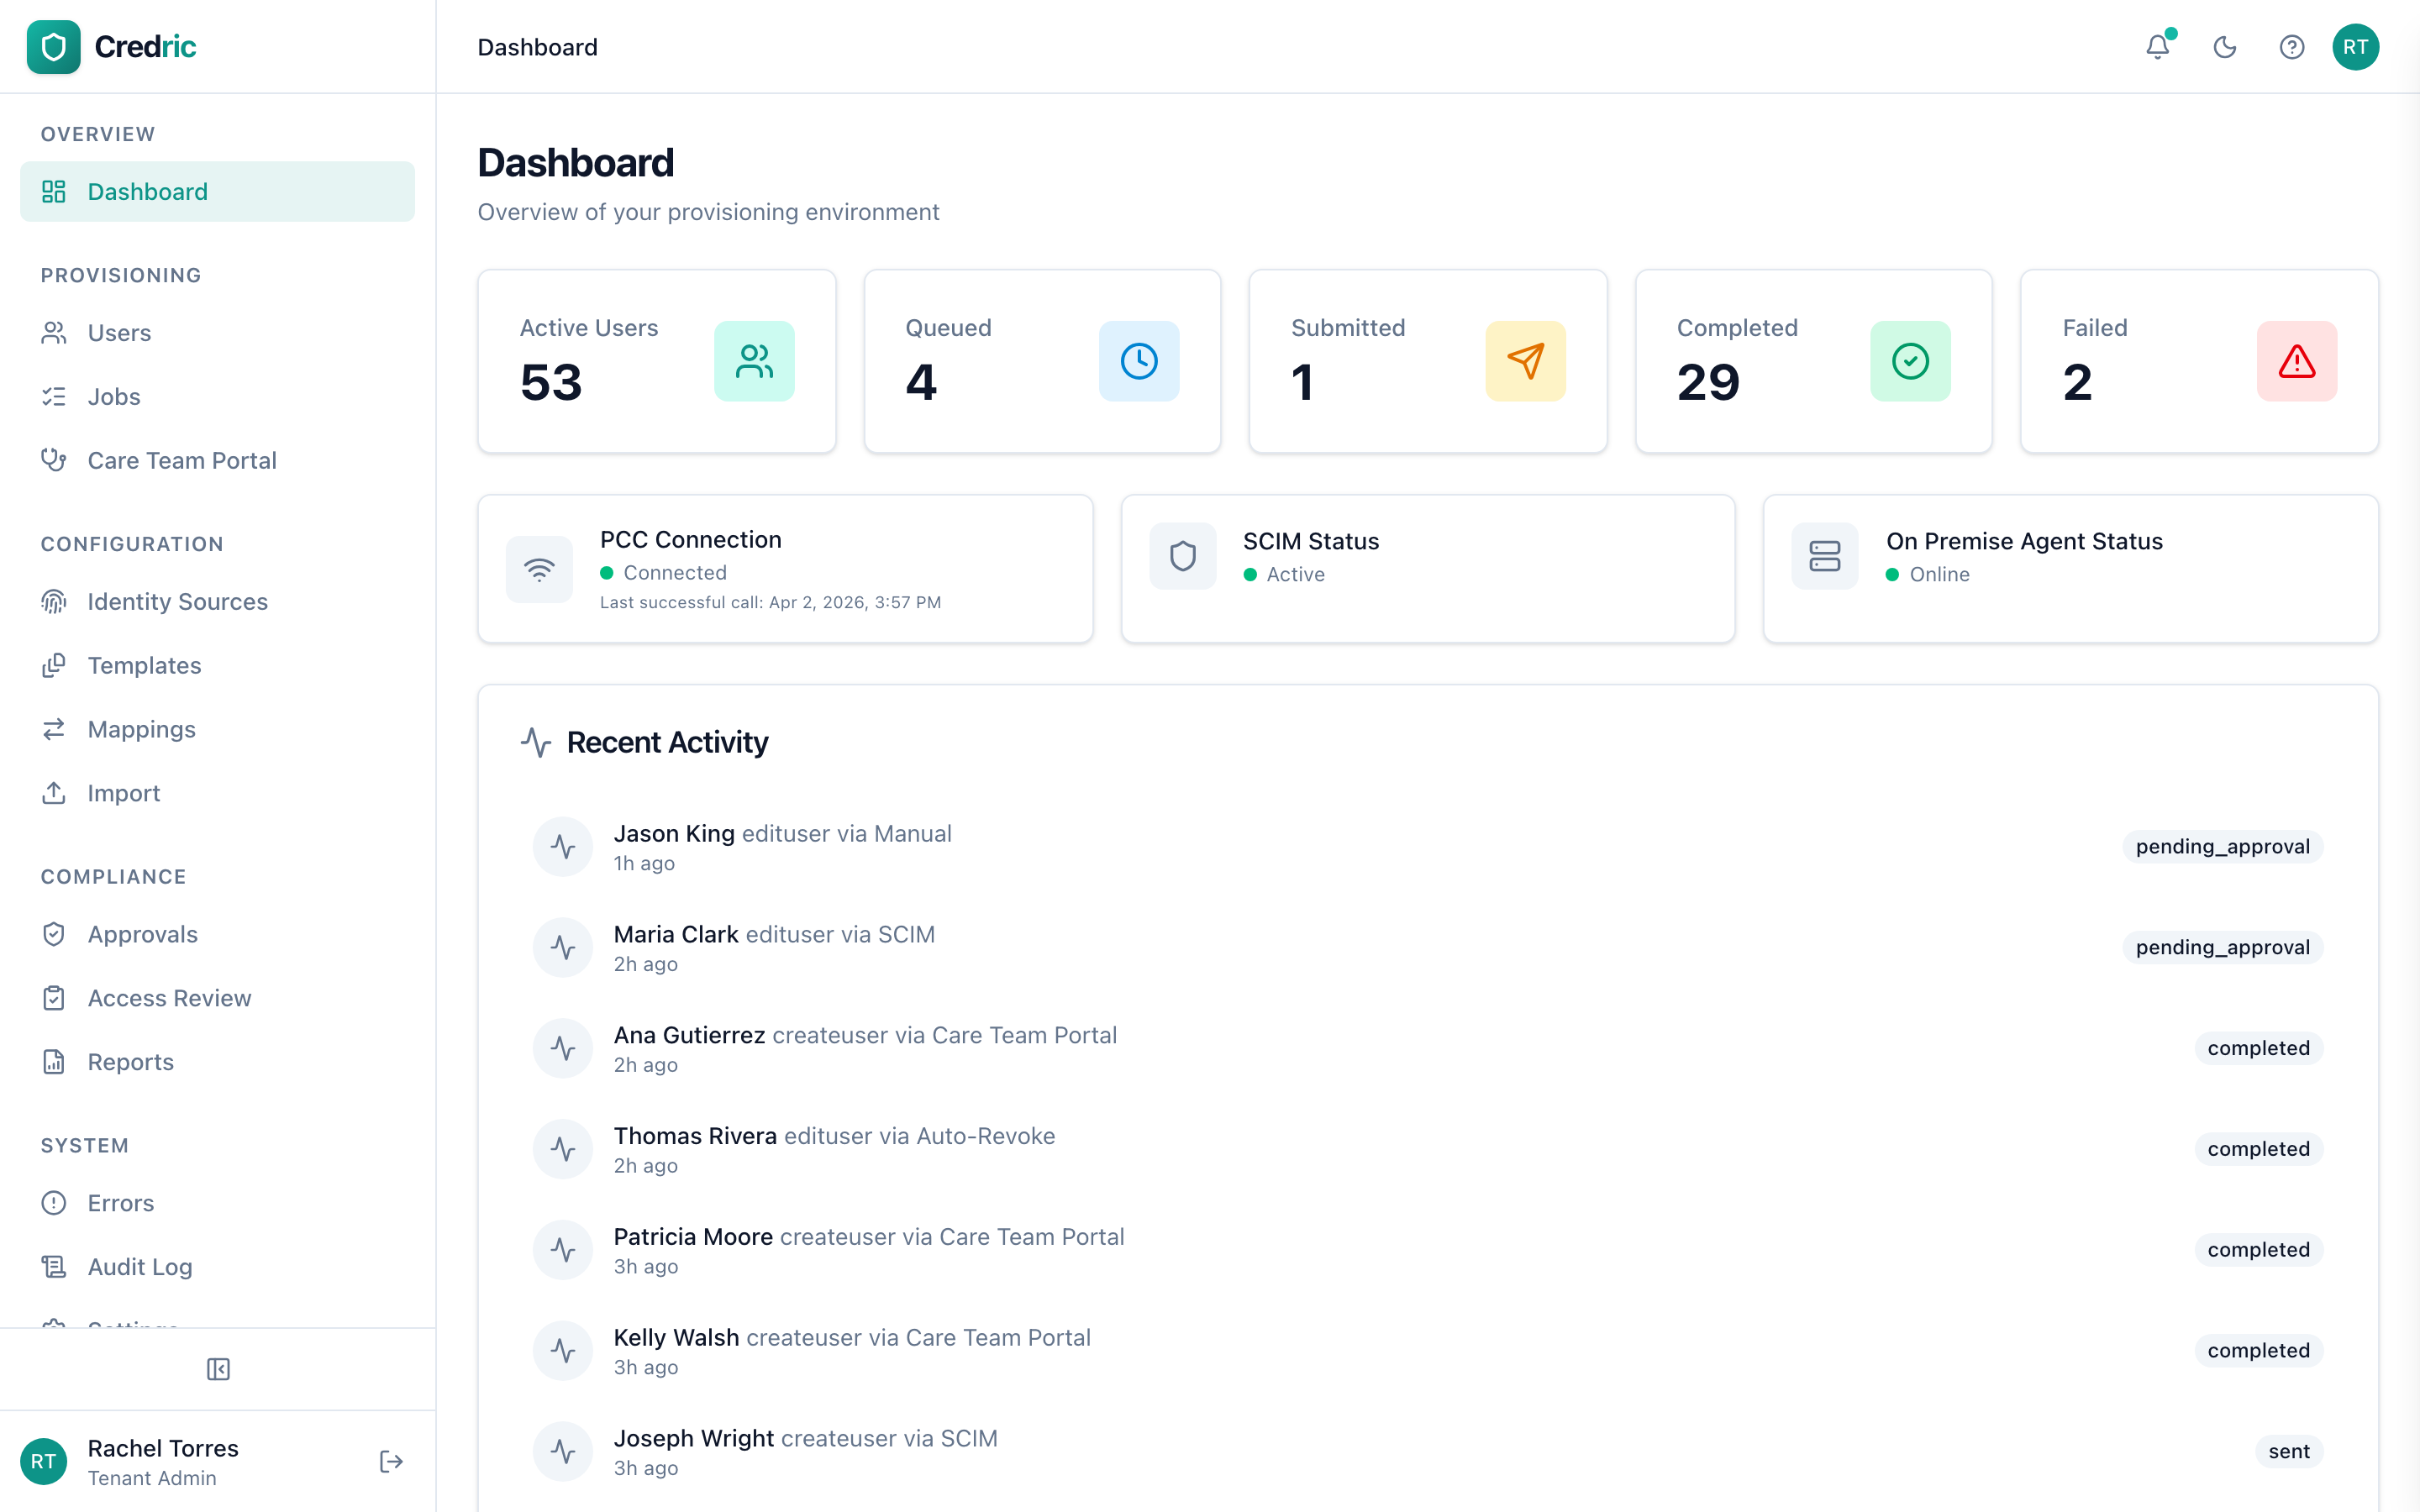Screen dimensions: 2420x1512
Task: Collapse the sidebar with the panel toggle
Action: pos(218,1369)
